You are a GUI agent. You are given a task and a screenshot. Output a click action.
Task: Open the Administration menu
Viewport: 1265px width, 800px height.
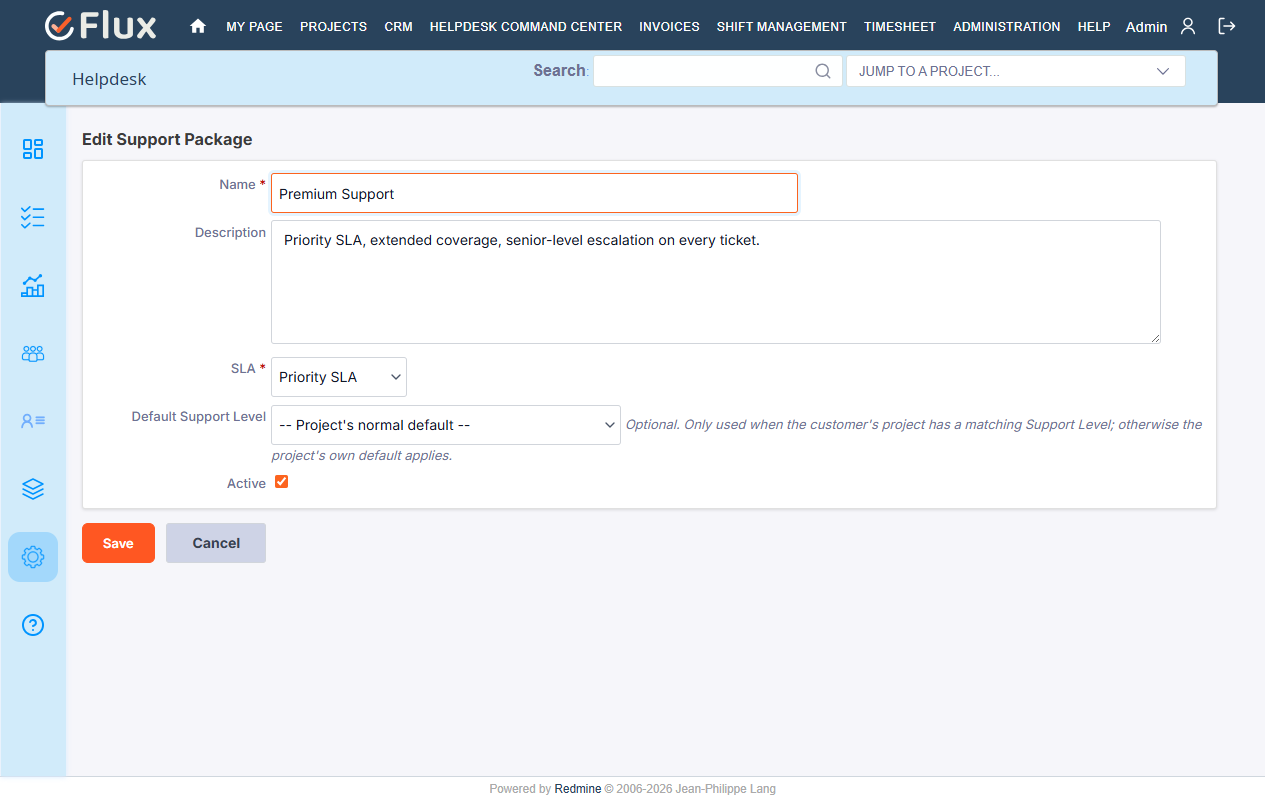1007,27
